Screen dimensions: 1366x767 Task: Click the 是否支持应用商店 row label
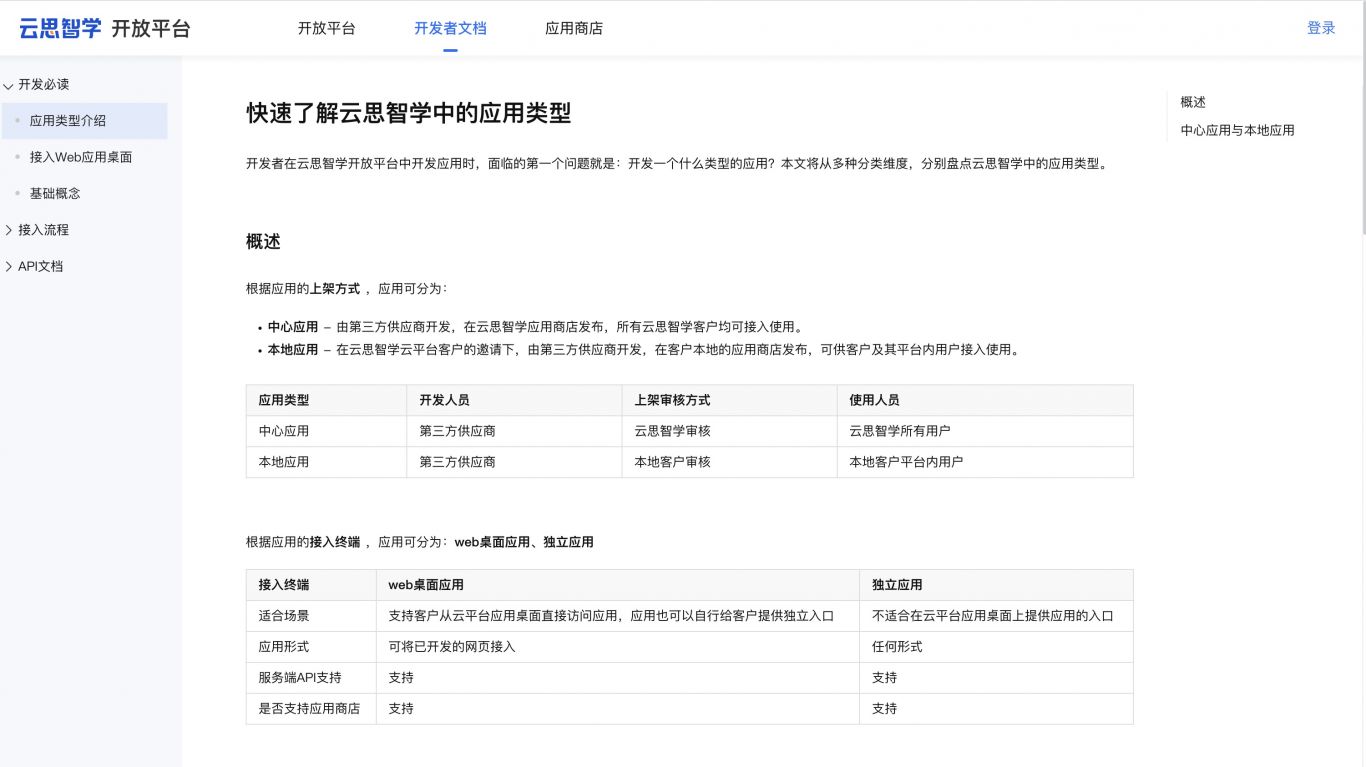[311, 709]
